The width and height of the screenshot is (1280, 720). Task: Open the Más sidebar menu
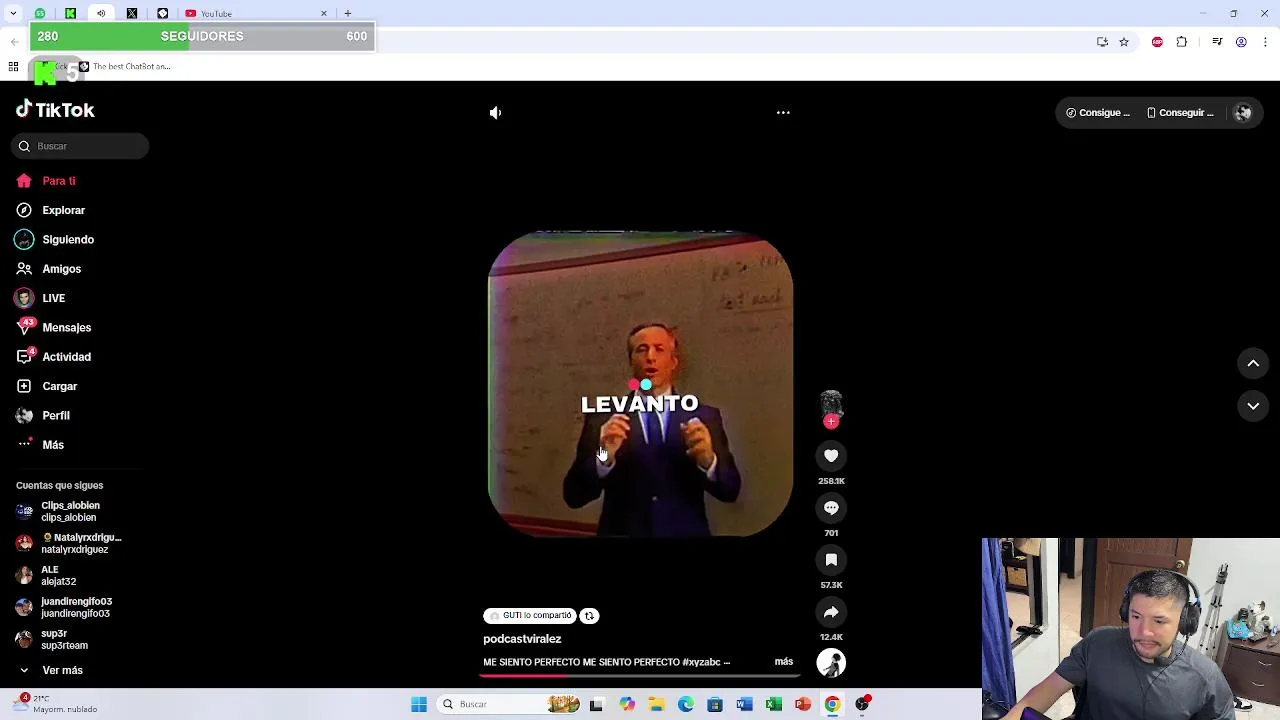tap(40, 445)
